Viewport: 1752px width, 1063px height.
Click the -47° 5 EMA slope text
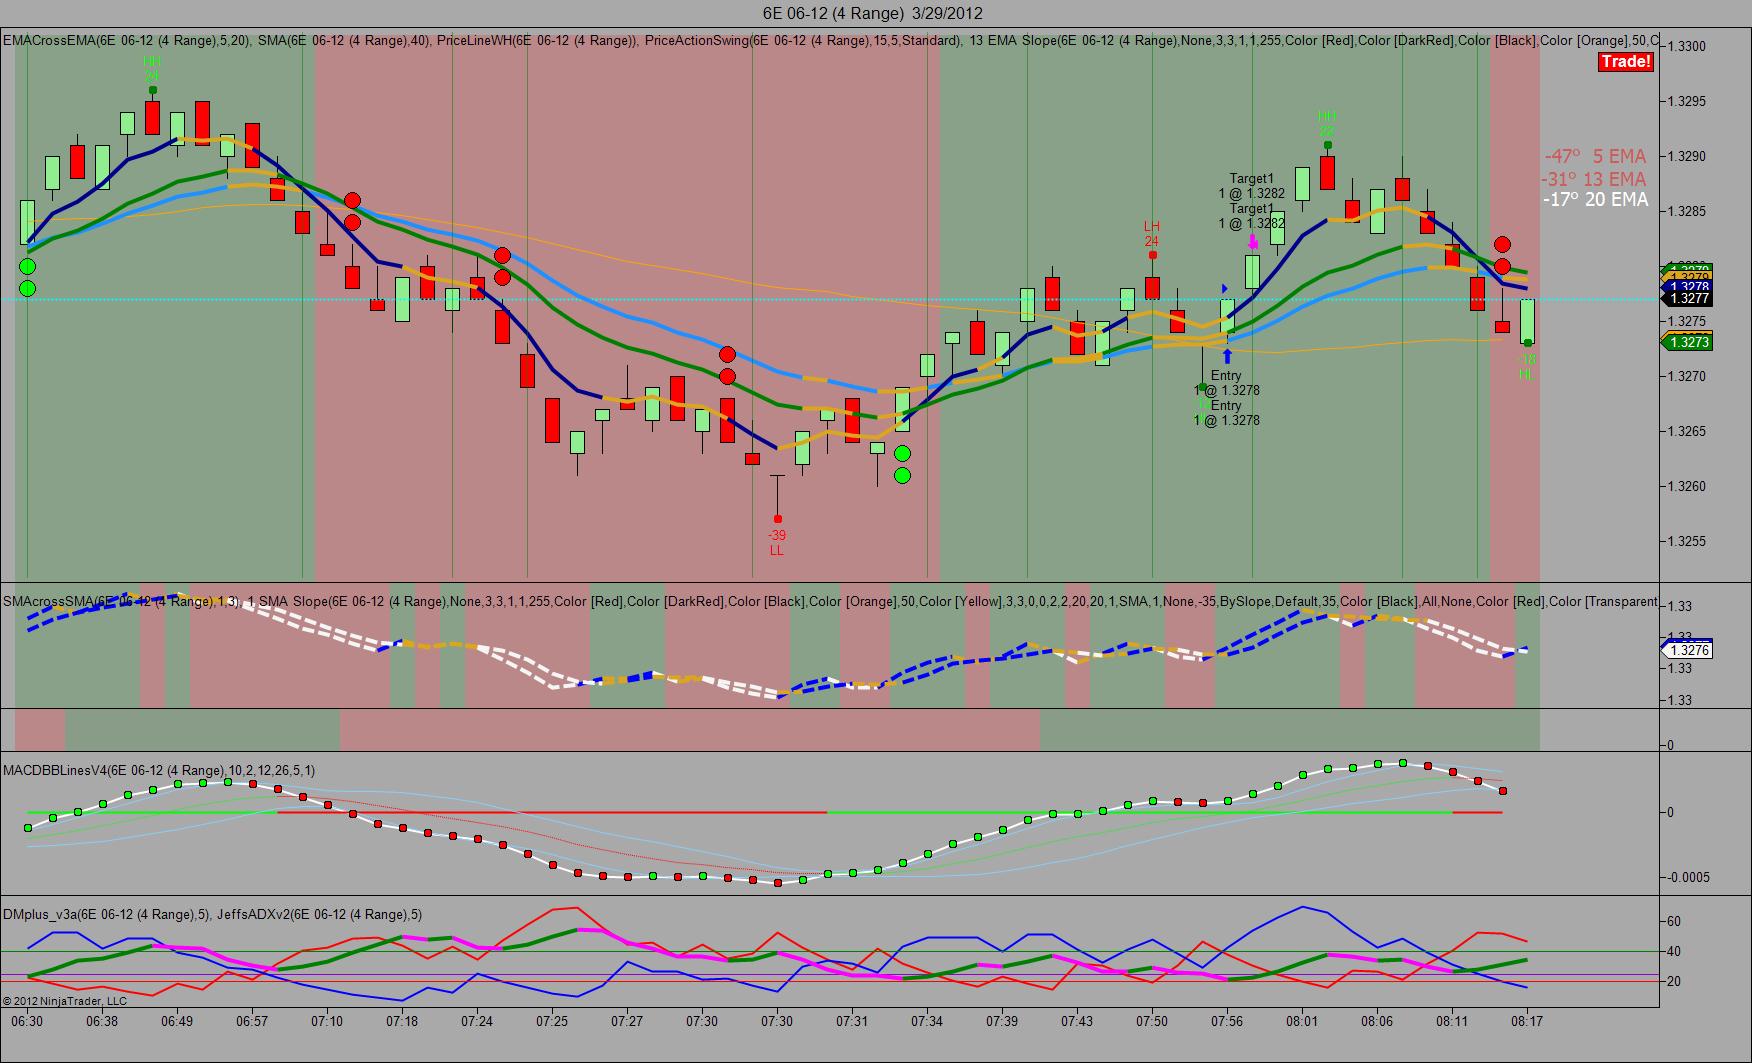coord(1595,156)
